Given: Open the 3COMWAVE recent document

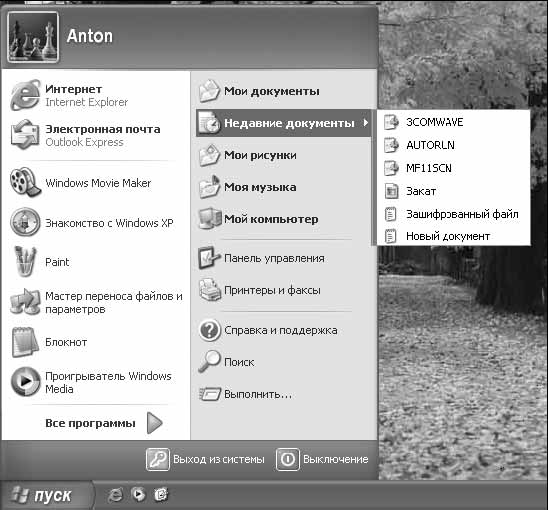Looking at the screenshot, I should coord(454,122).
